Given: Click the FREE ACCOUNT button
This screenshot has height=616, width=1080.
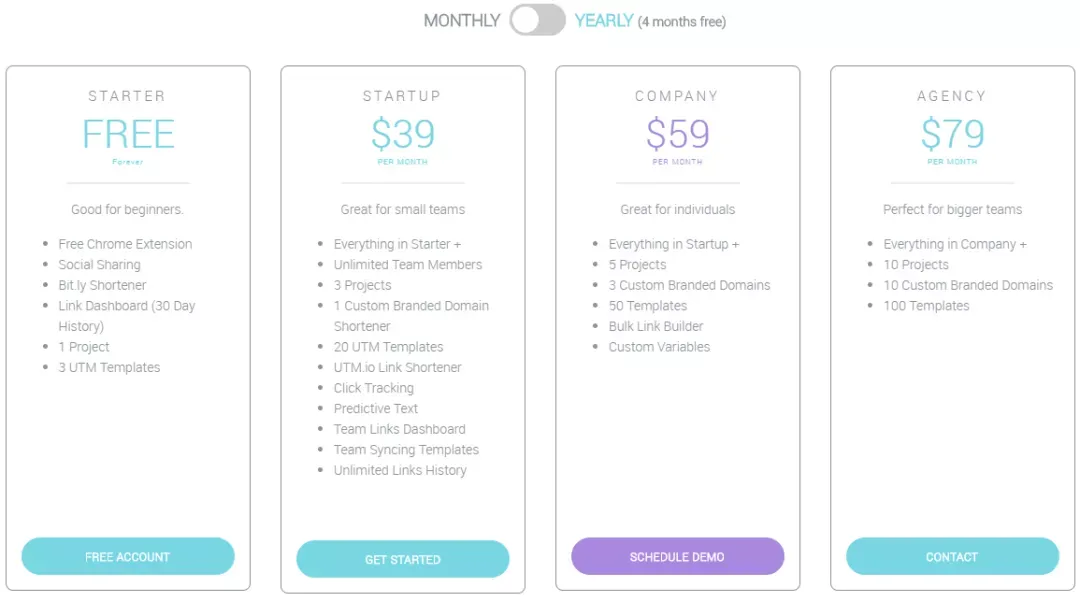Looking at the screenshot, I should pyautogui.click(x=127, y=556).
